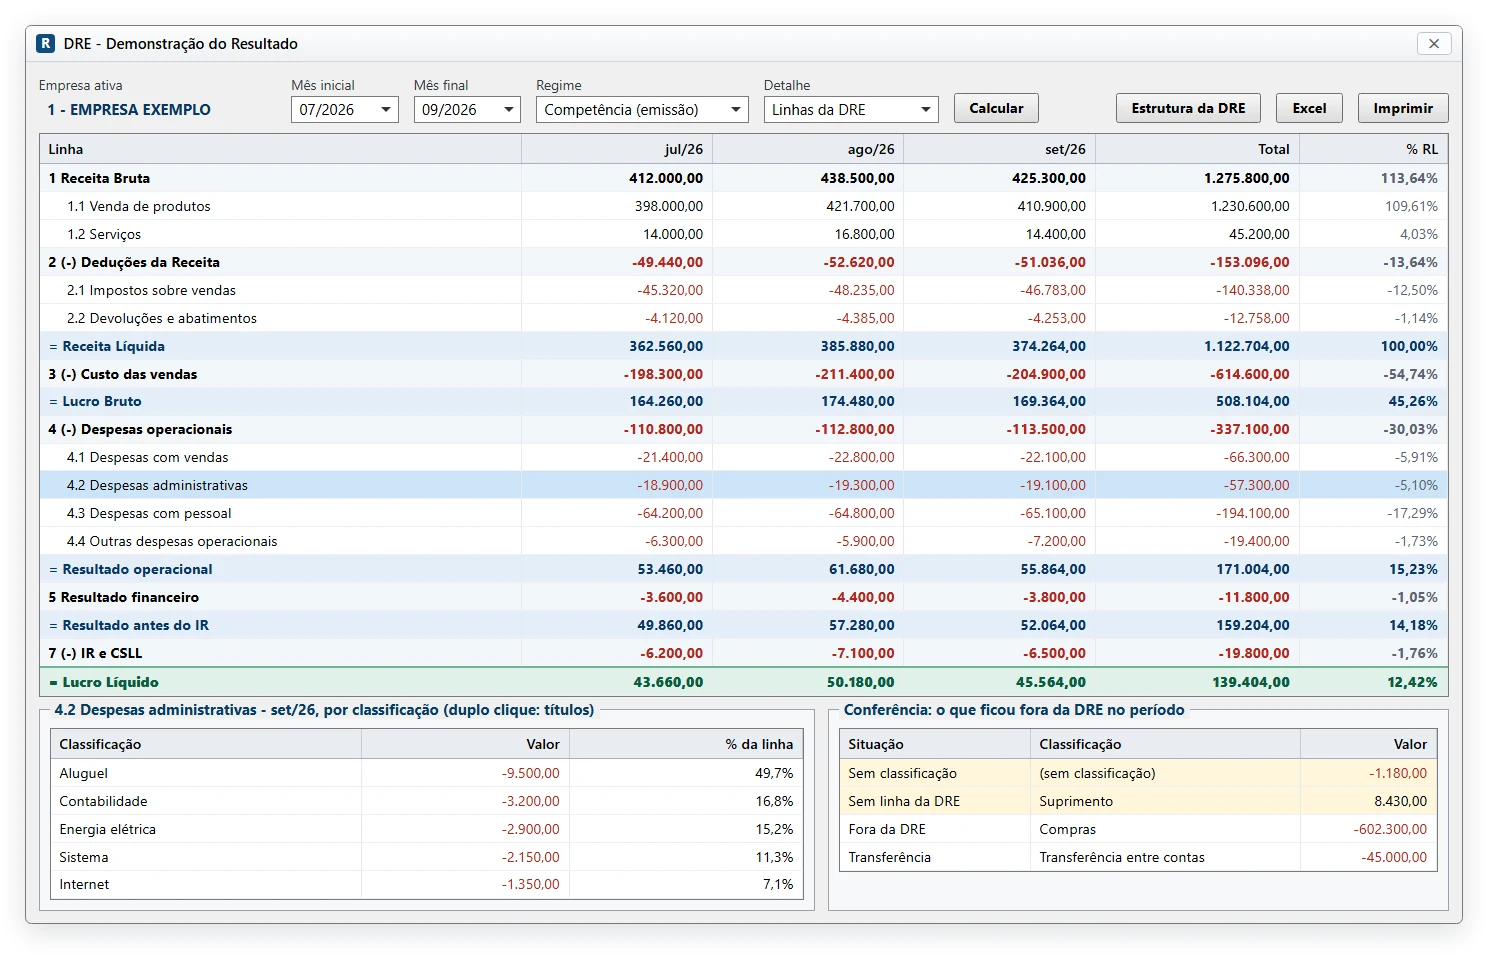Select row 3 (-) Custo das vendas
The width and height of the screenshot is (1506, 975).
[744, 374]
